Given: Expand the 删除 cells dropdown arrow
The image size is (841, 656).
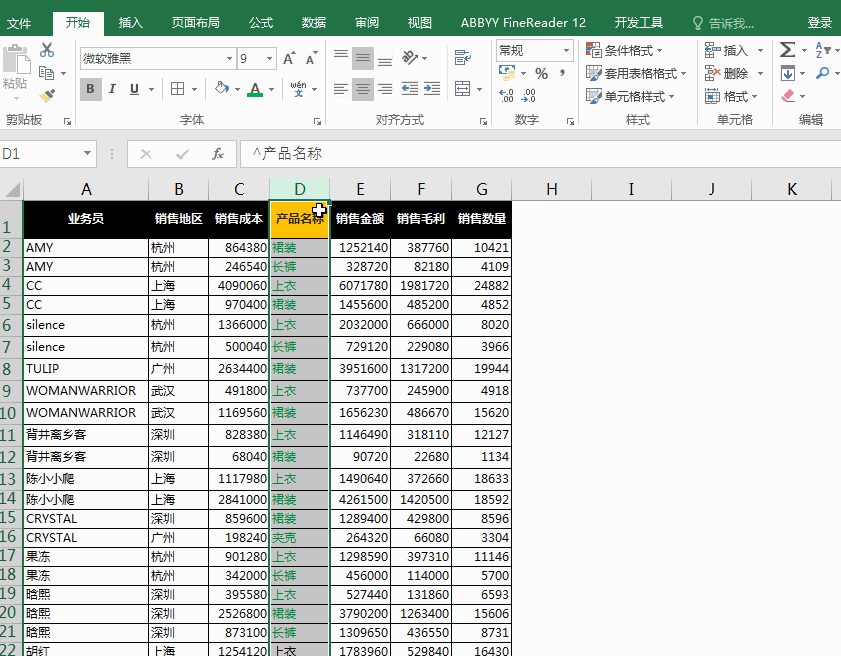Looking at the screenshot, I should pos(760,73).
